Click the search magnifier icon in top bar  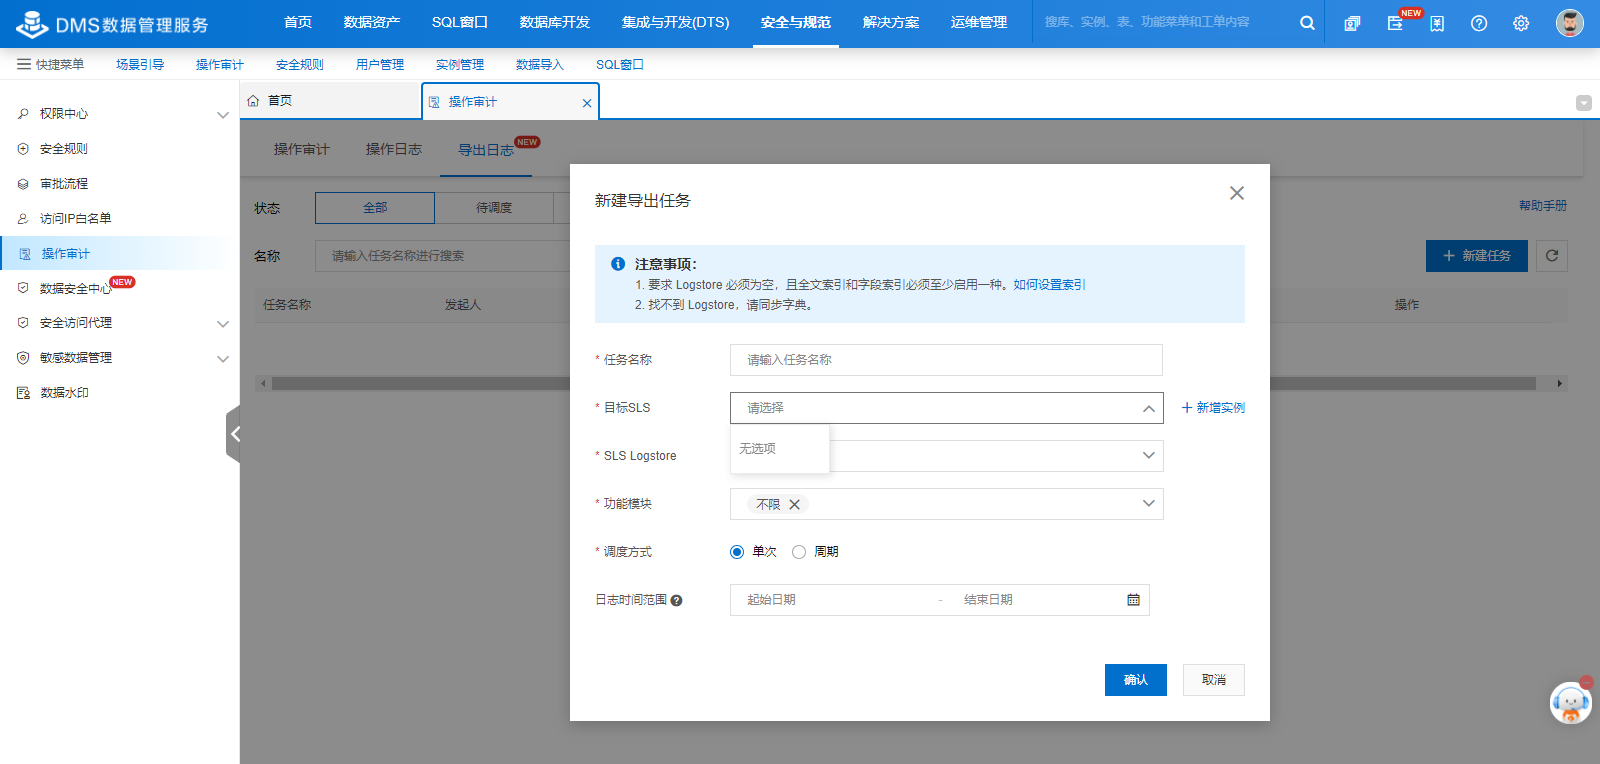1307,23
